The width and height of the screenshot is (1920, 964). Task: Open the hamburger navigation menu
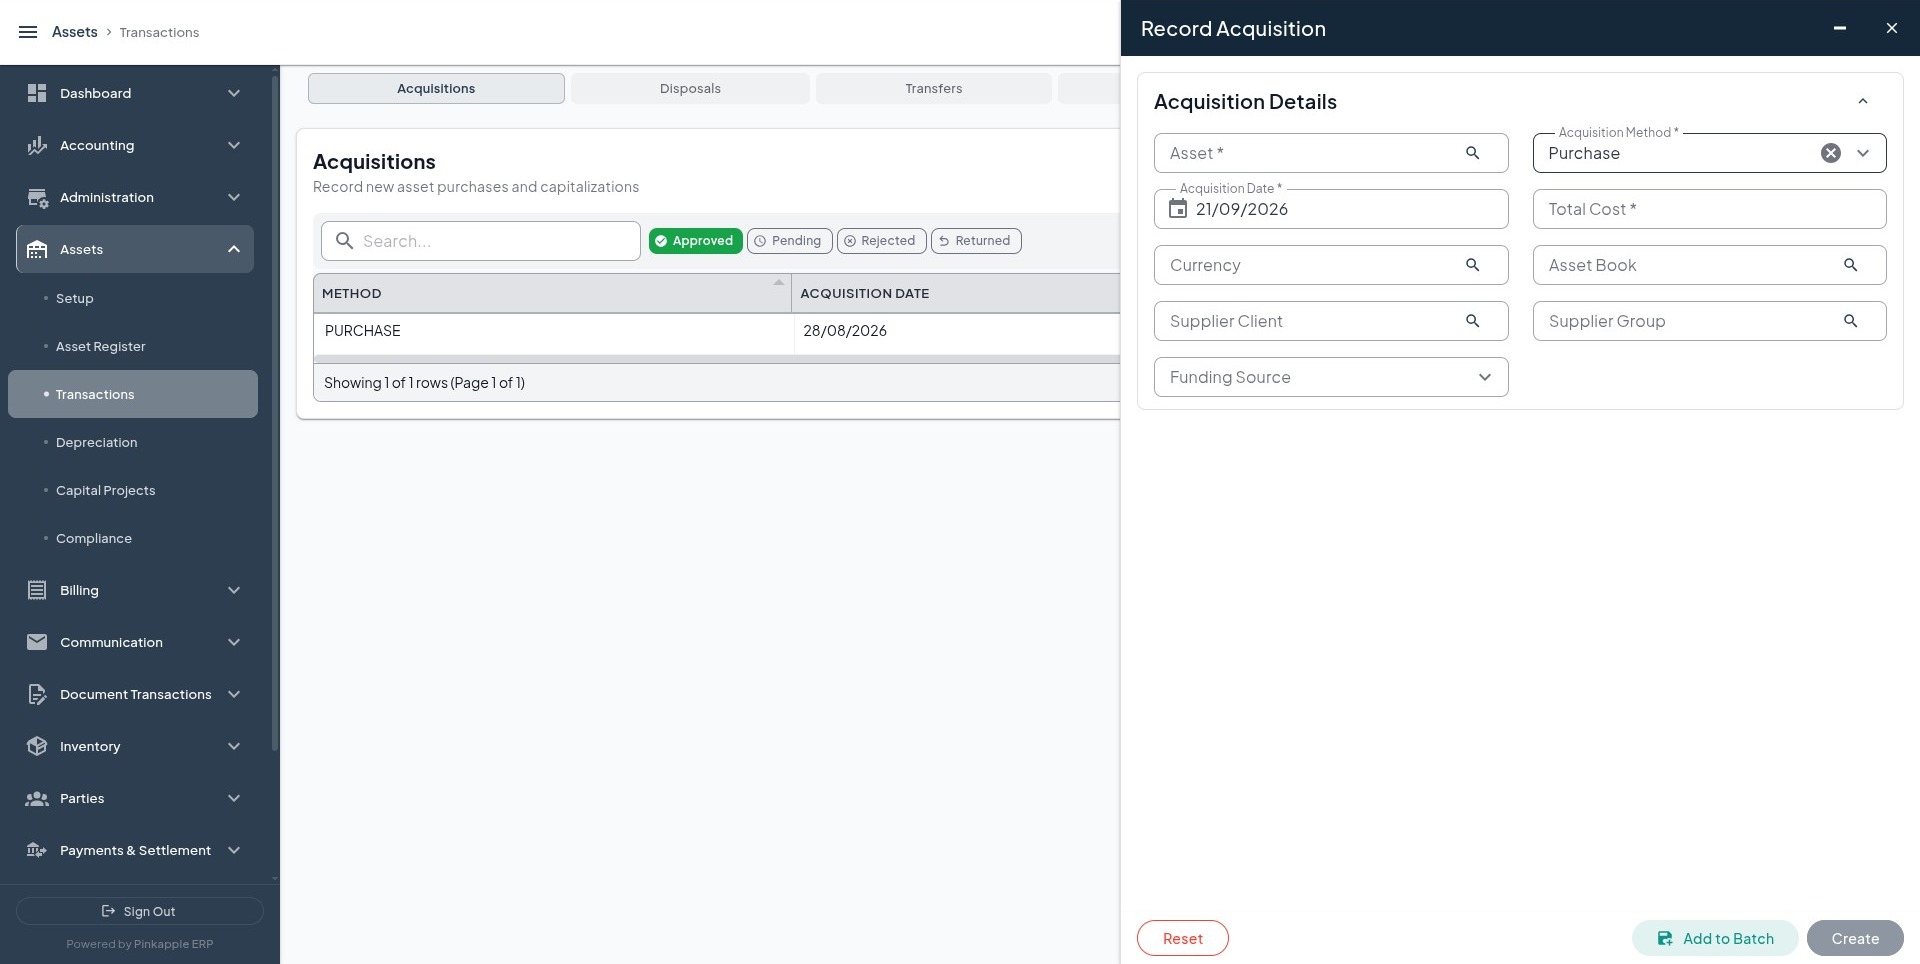(x=28, y=32)
